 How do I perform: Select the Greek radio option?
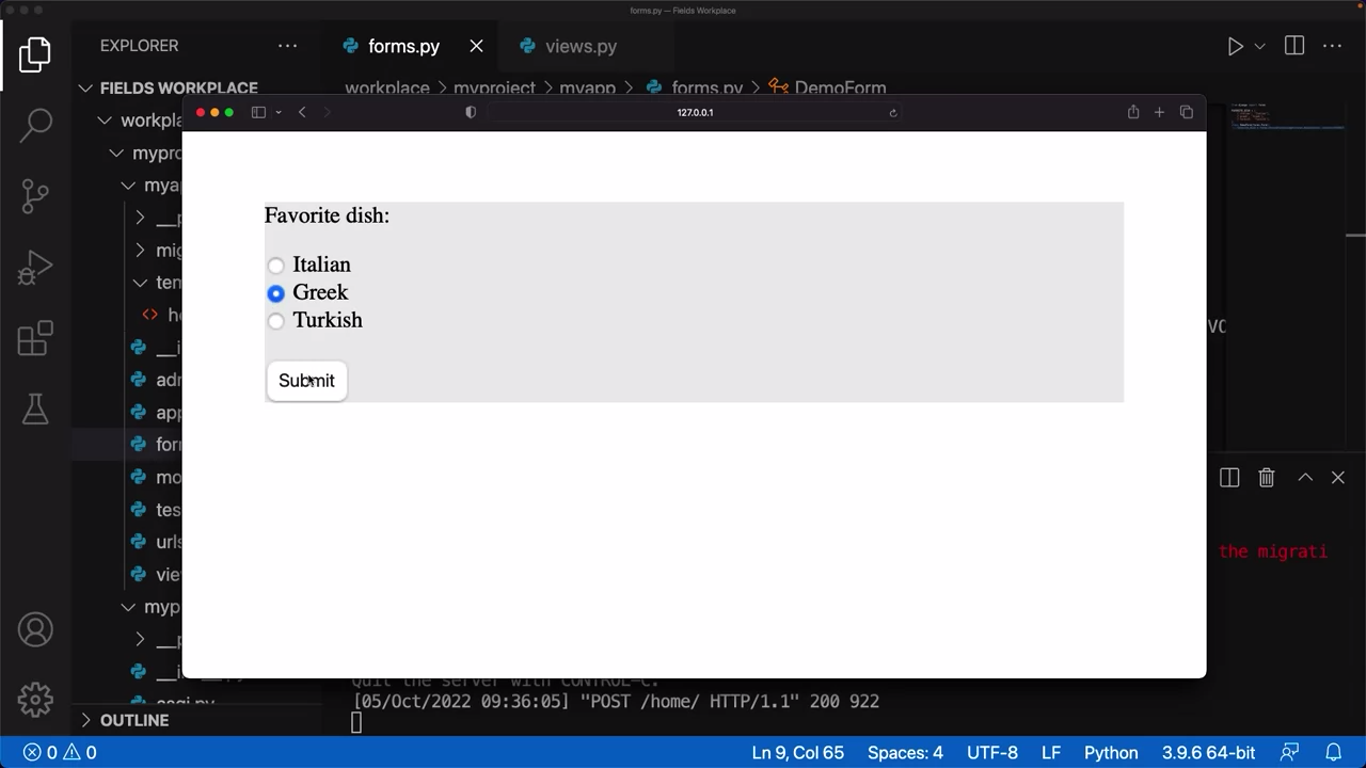click(276, 294)
